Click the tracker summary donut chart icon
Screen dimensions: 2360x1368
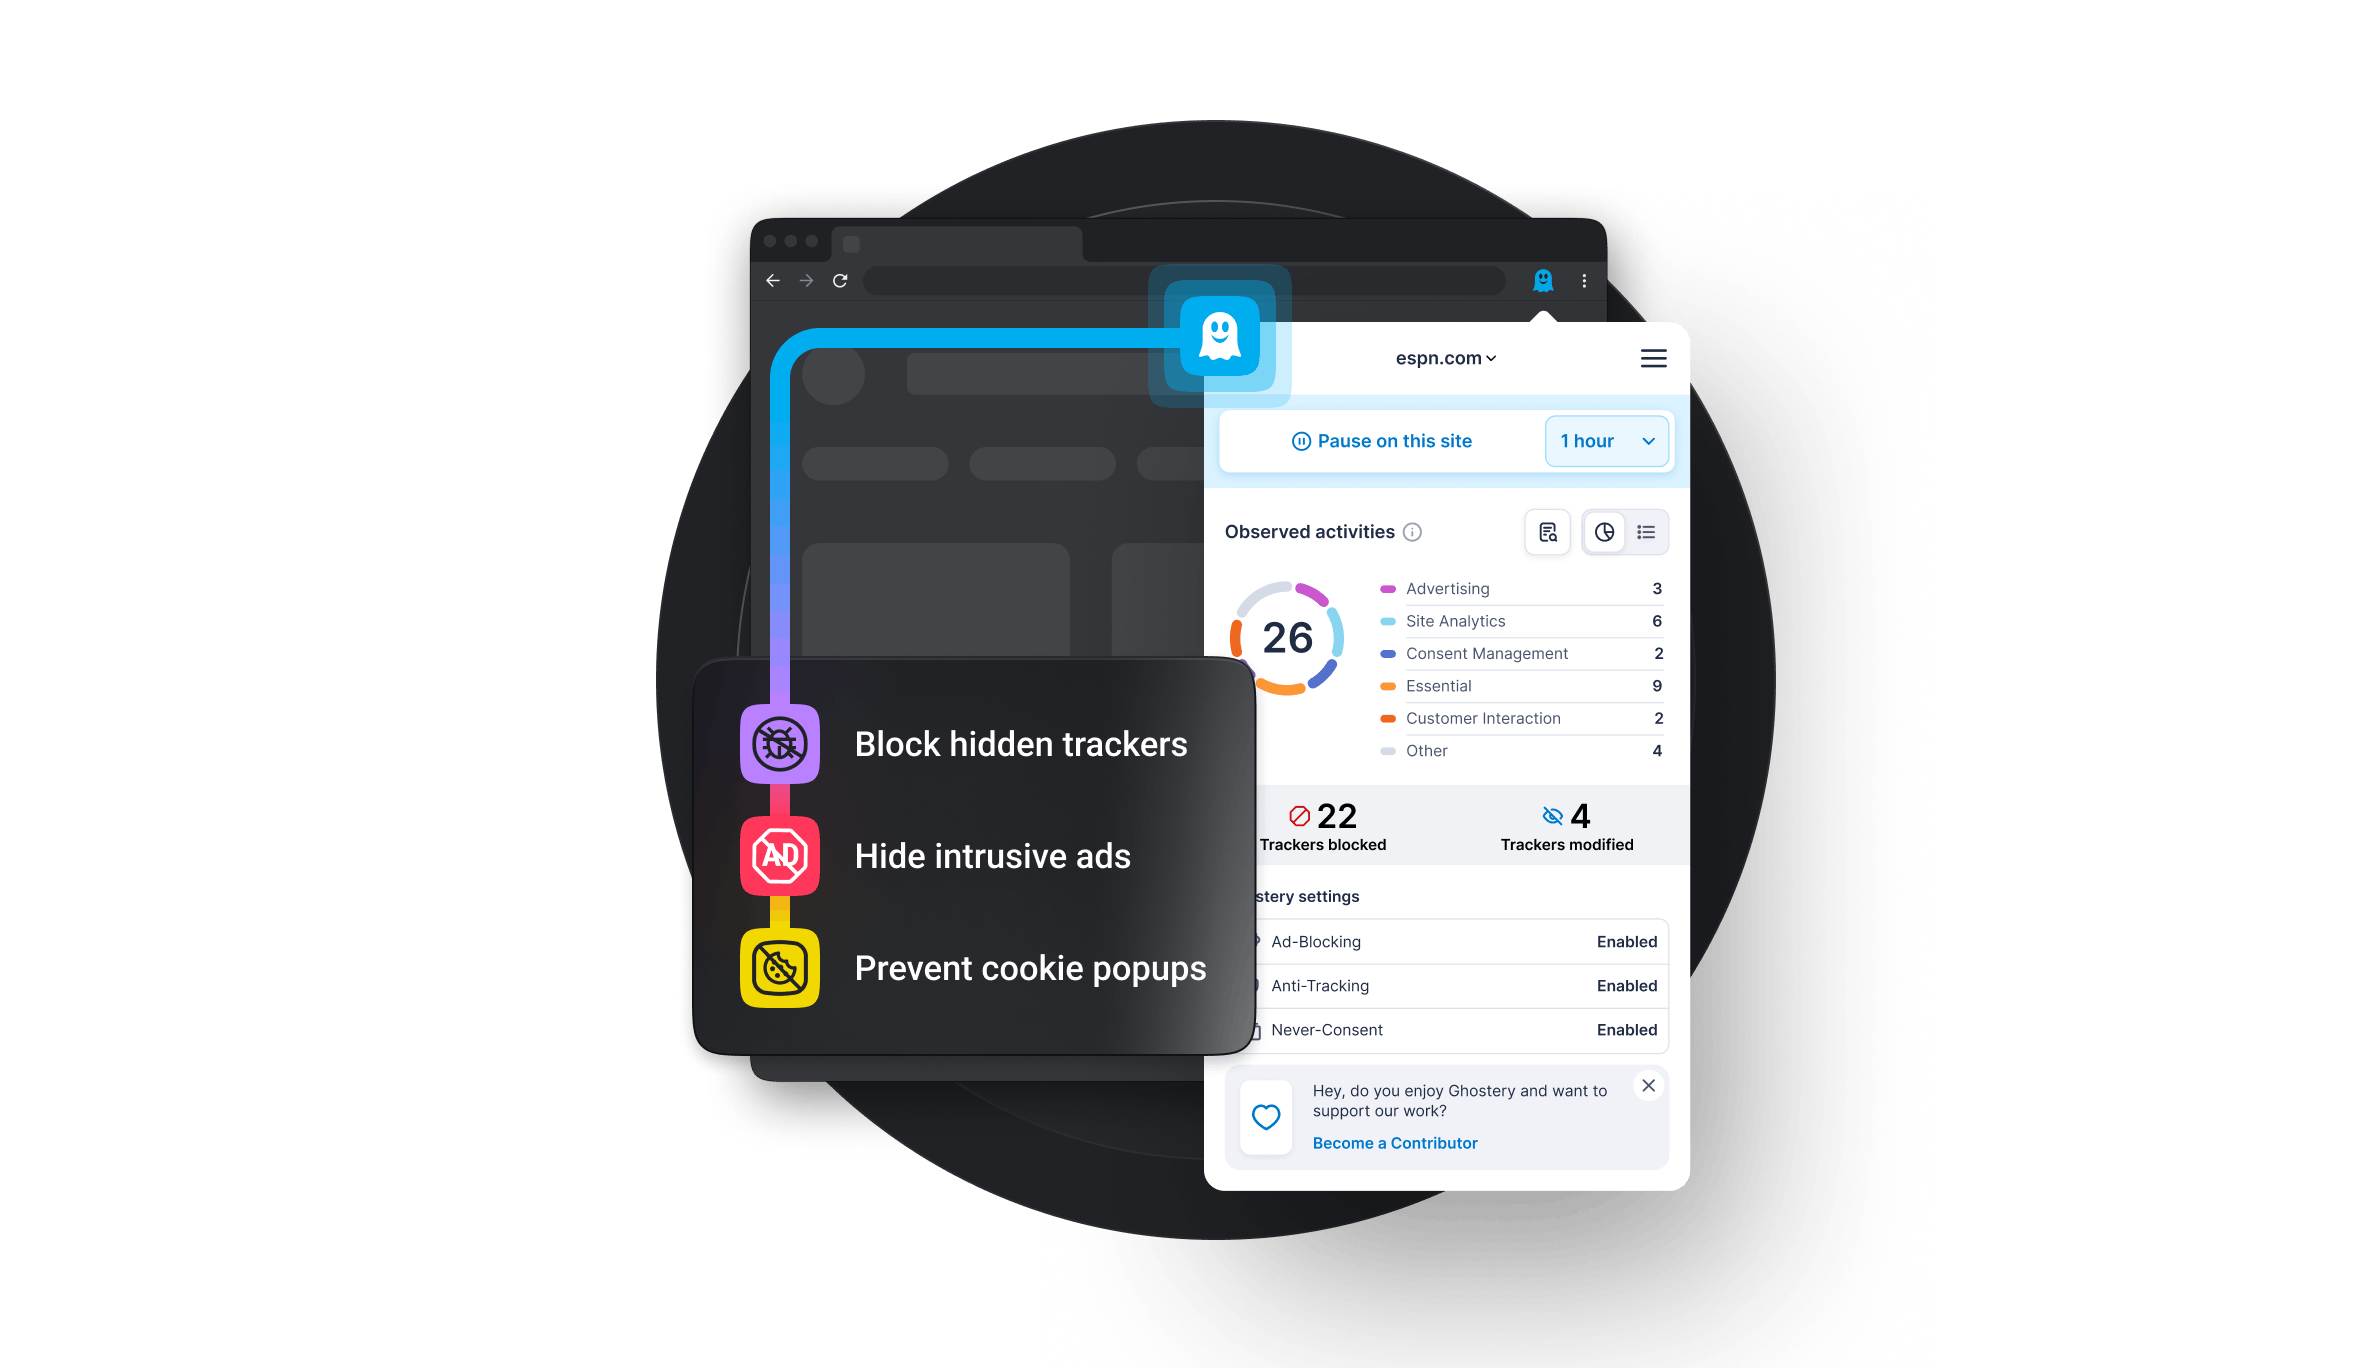(x=1603, y=531)
